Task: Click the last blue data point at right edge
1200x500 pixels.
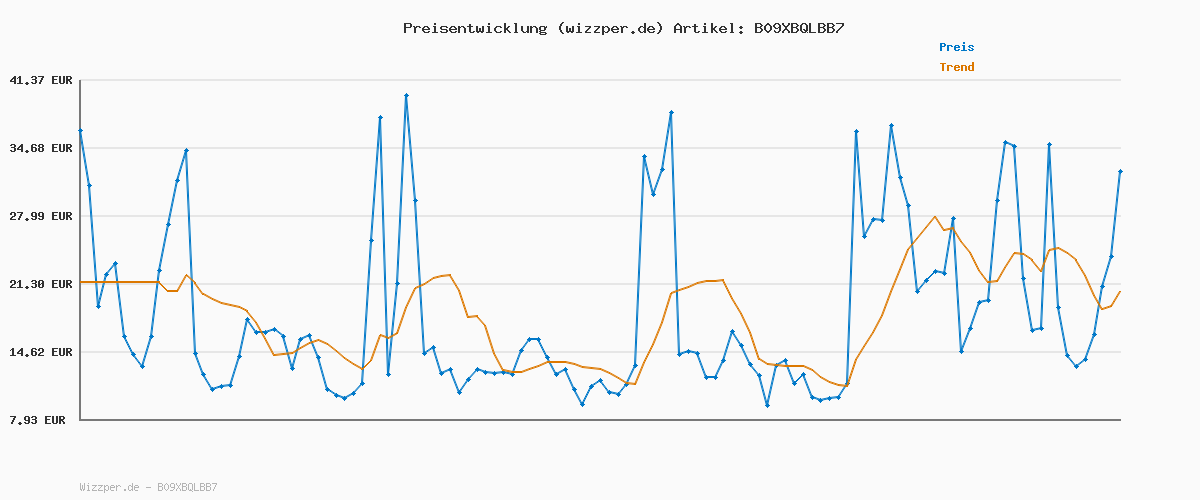Action: click(x=1120, y=172)
